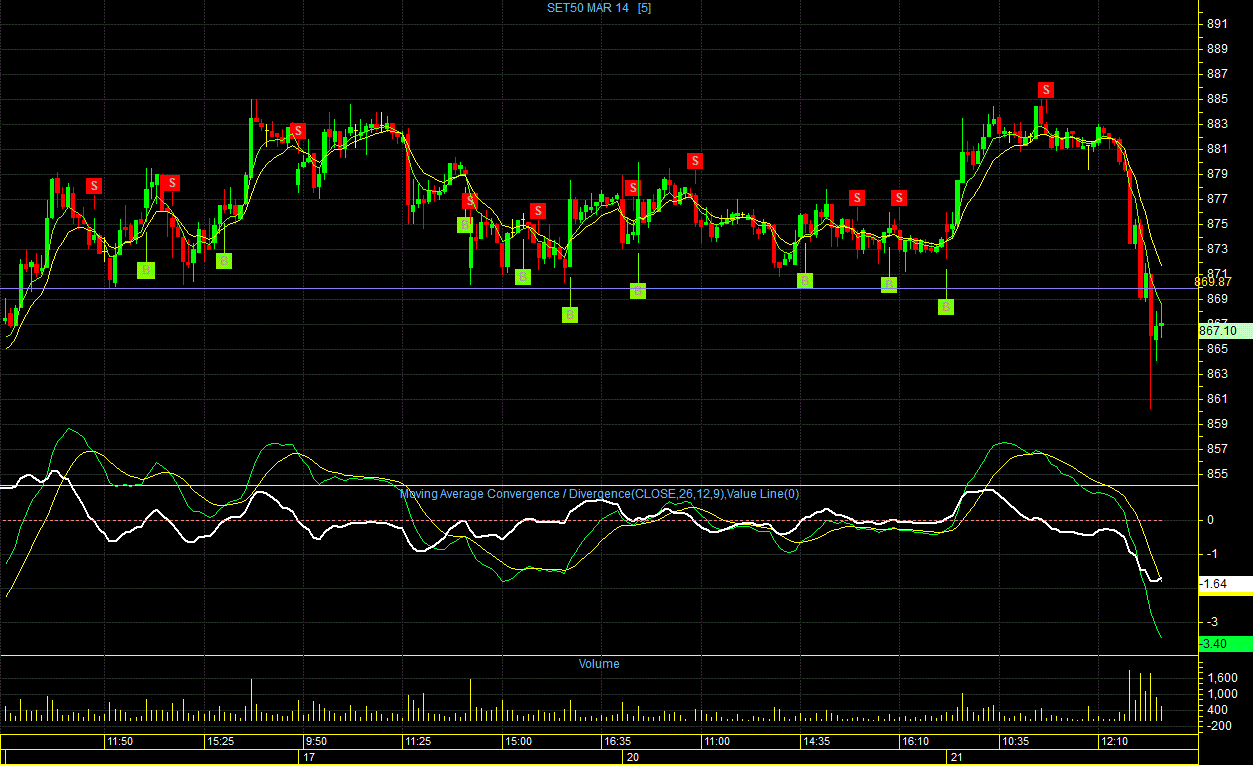The width and height of the screenshot is (1253, 765).
Task: Click the first S sell marker before 11:50
Action: (x=94, y=186)
